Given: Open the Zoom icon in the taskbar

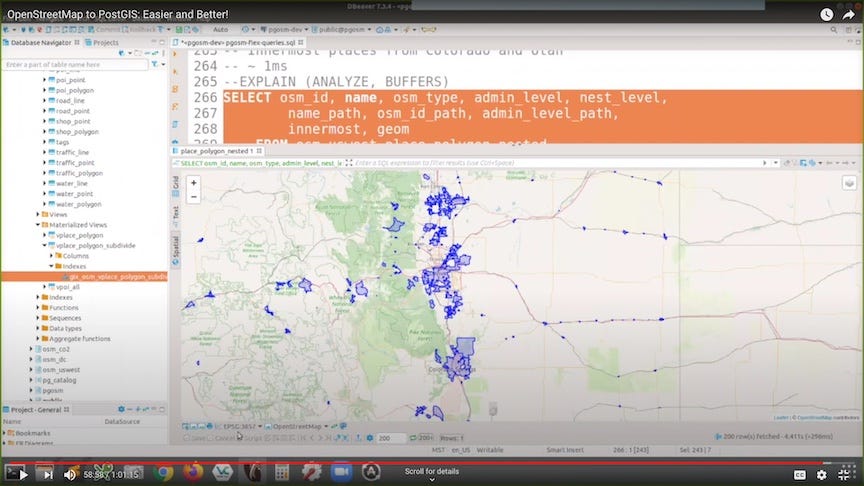Looking at the screenshot, I should point(342,473).
